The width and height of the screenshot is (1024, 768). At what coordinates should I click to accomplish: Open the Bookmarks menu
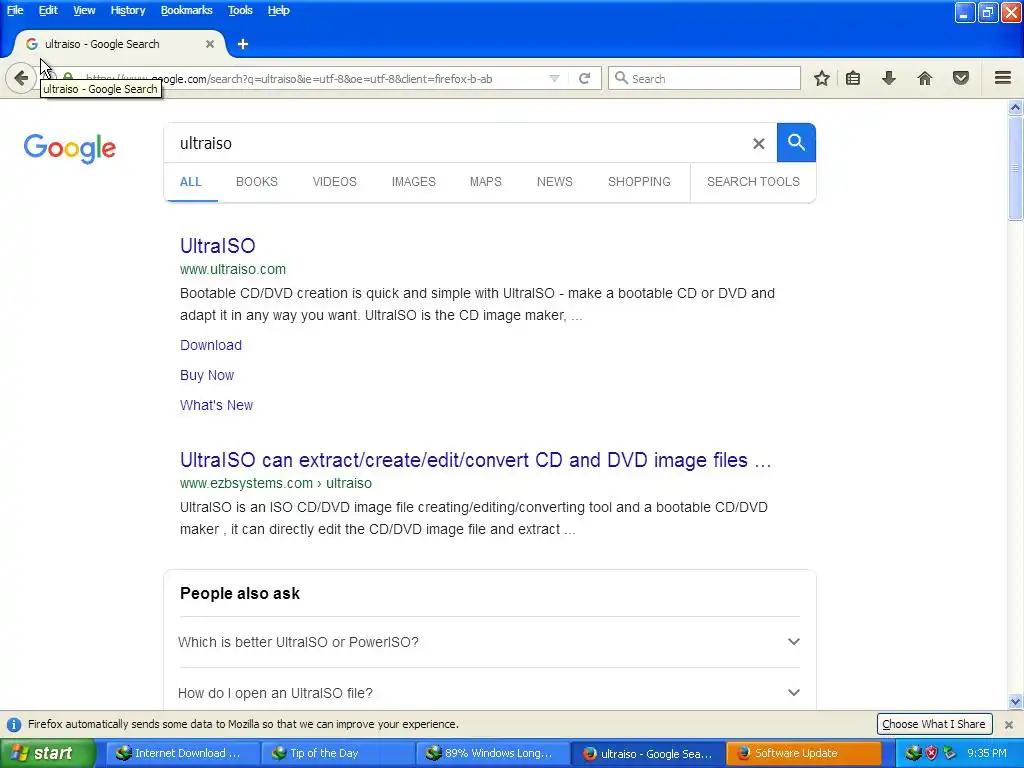[186, 10]
